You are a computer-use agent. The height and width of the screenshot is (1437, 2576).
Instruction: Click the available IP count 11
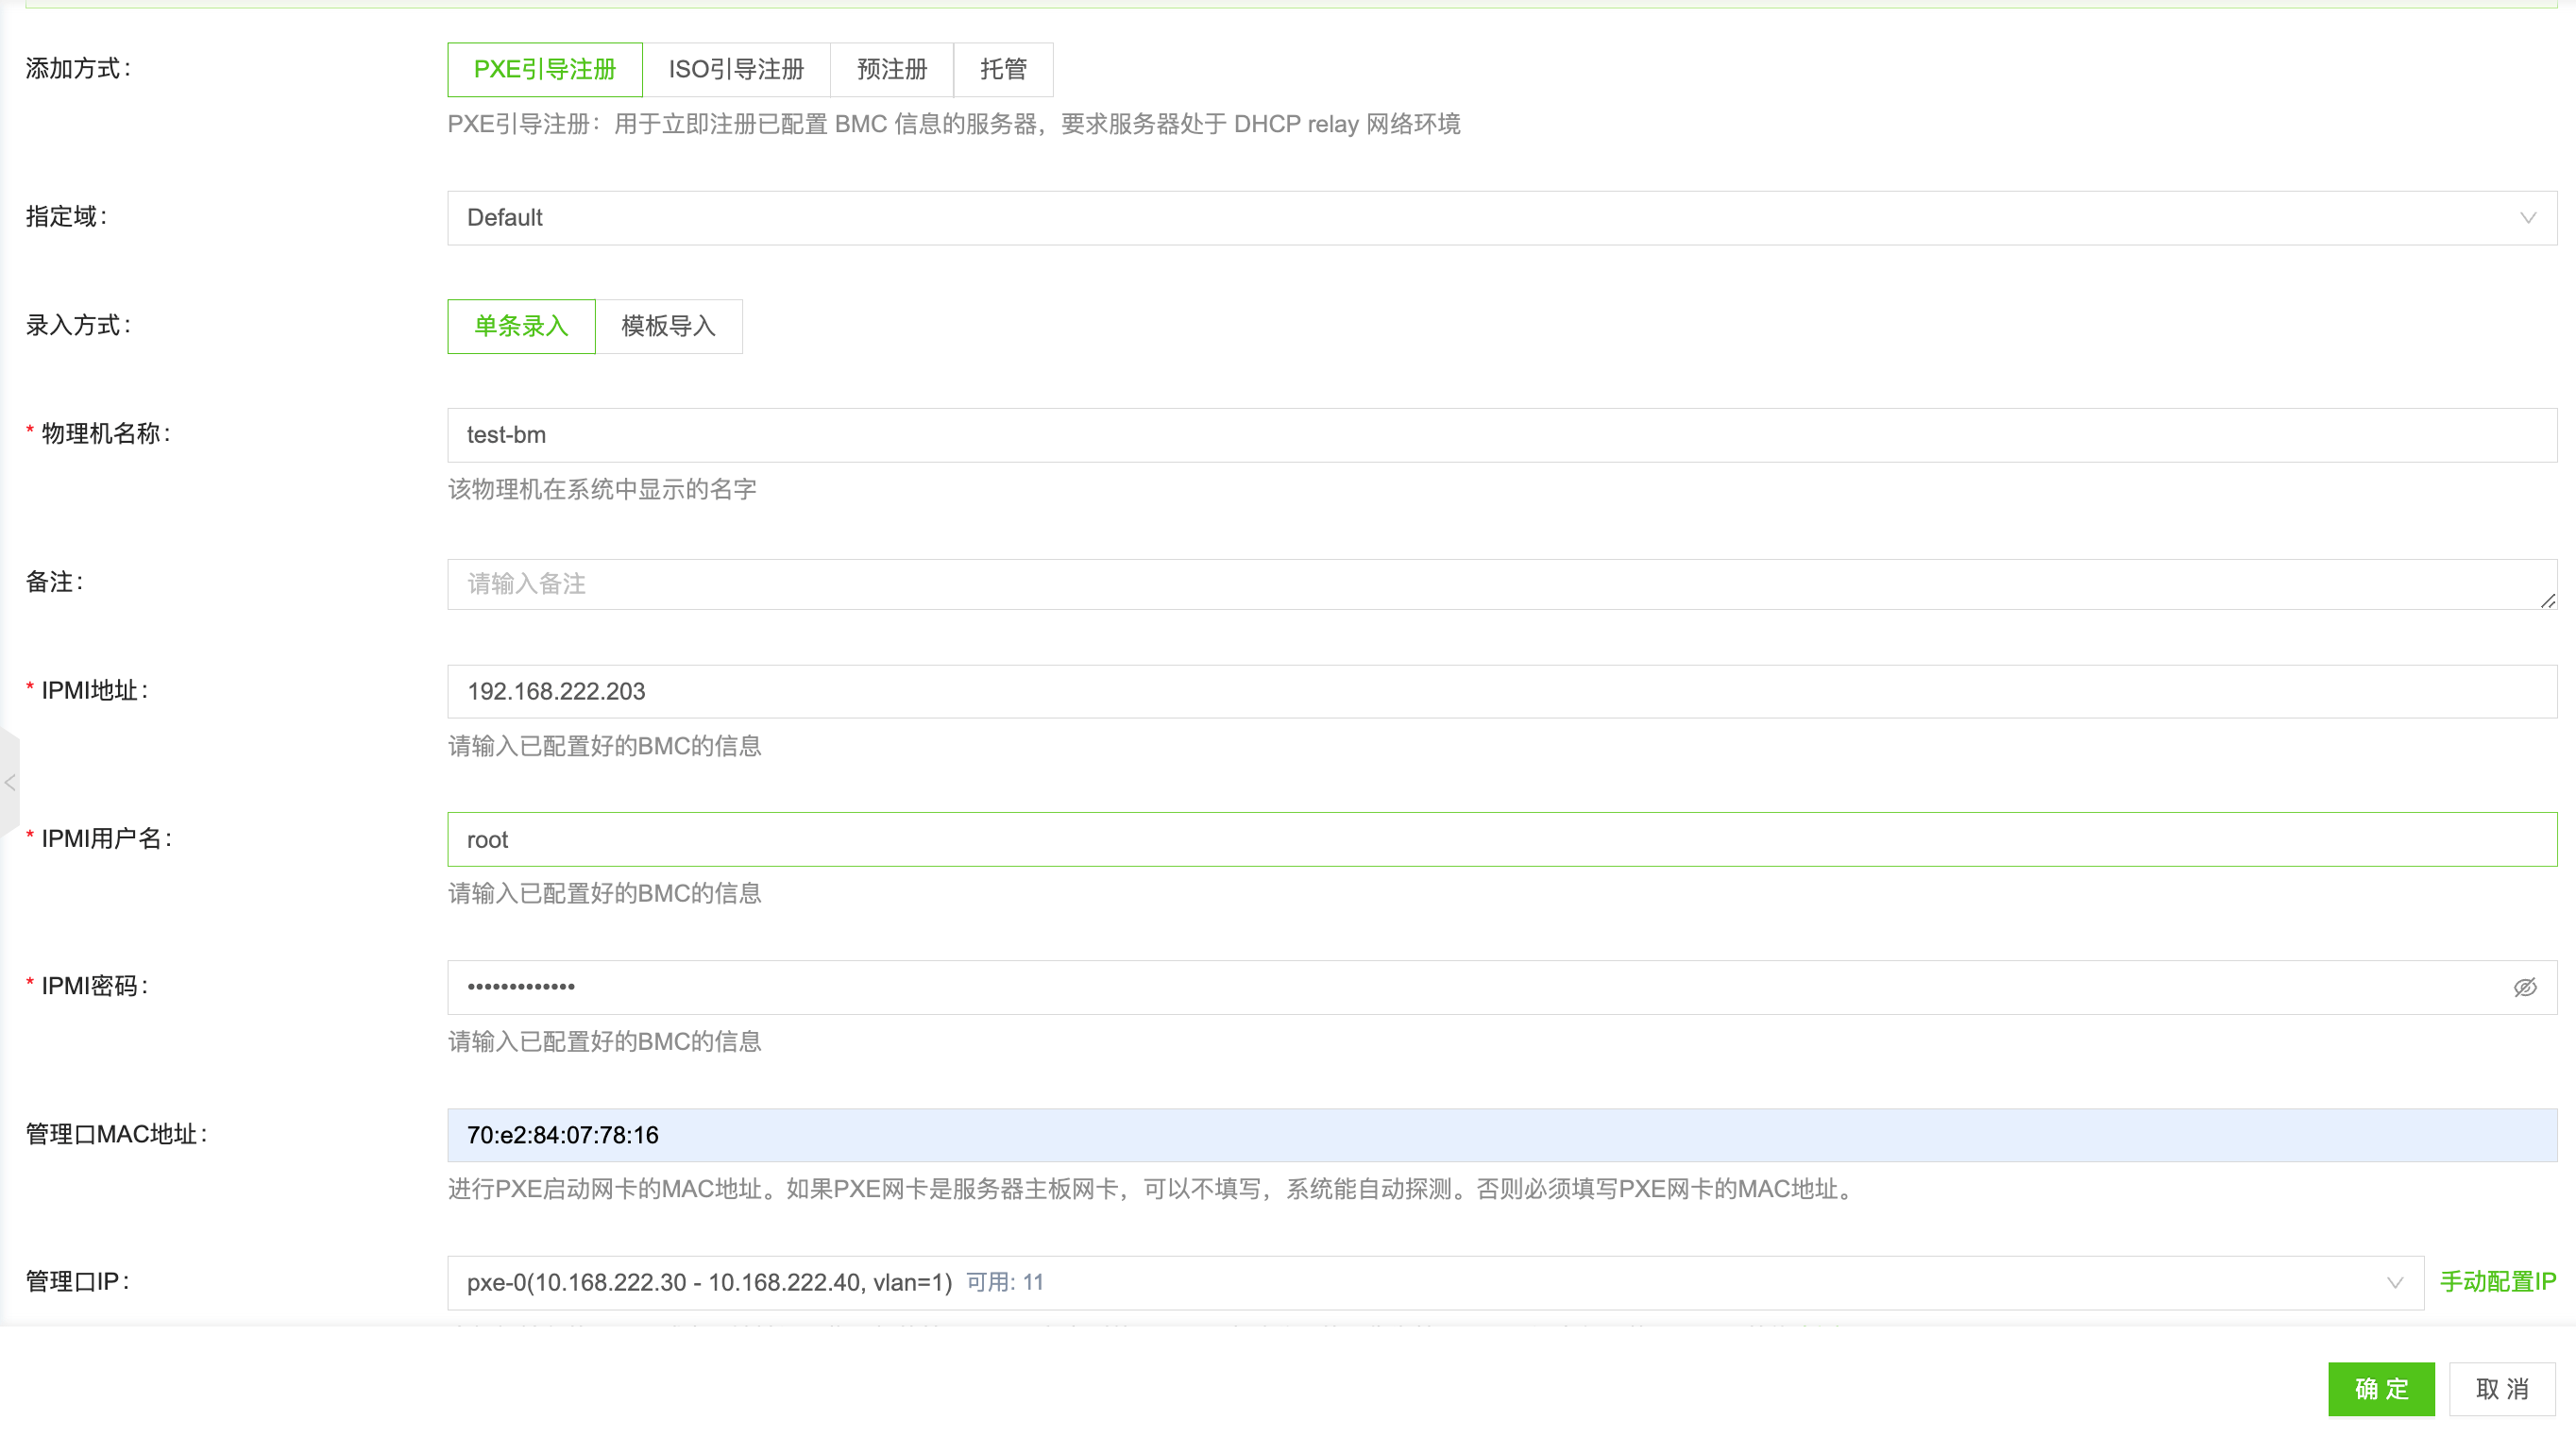1035,1282
